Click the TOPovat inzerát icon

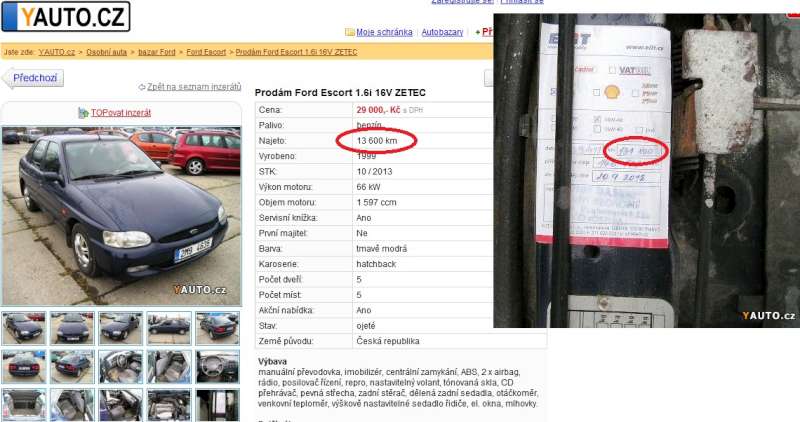83,113
